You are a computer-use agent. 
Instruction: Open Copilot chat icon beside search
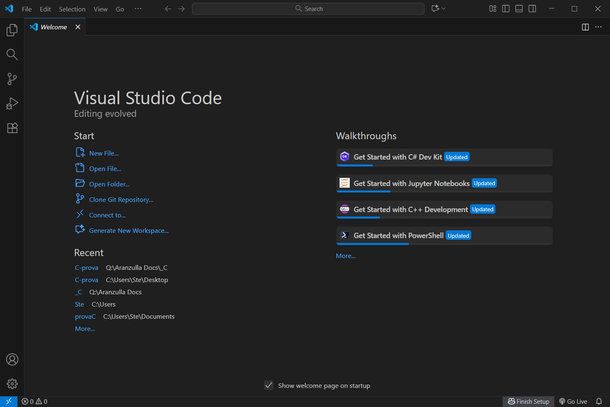(435, 9)
